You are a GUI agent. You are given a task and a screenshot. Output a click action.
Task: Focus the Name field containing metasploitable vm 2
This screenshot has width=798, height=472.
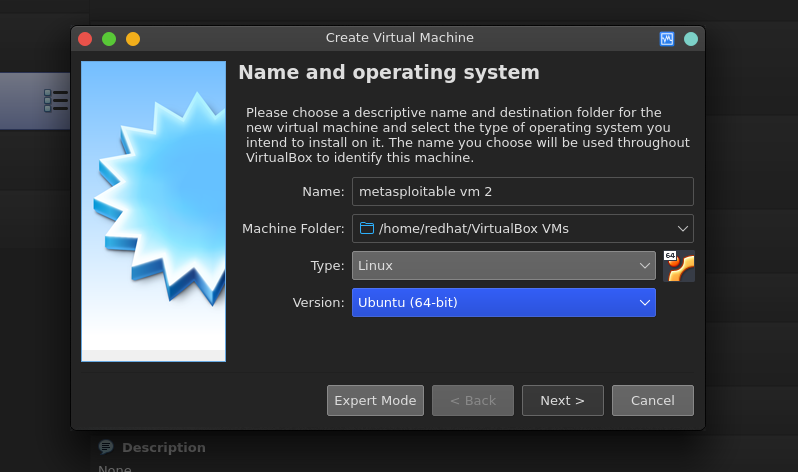coord(523,191)
